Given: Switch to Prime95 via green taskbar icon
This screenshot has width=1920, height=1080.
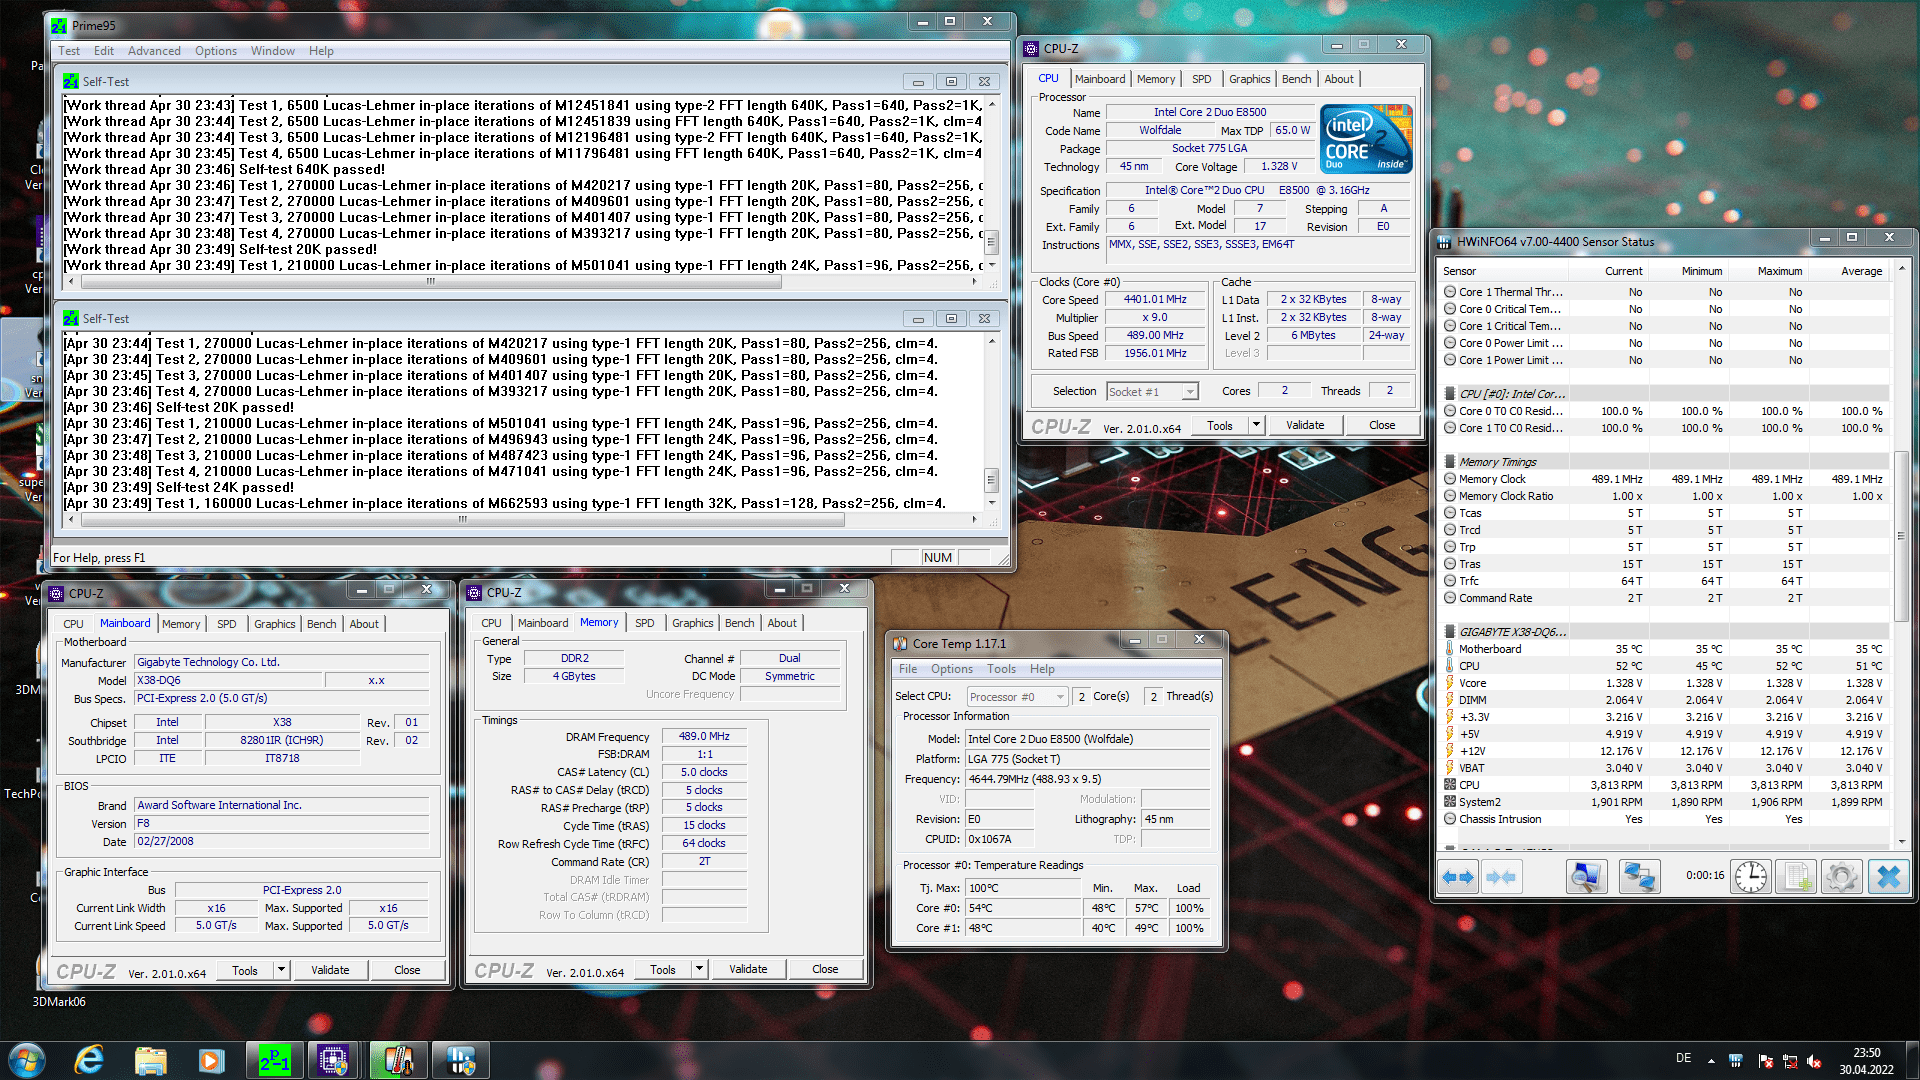Looking at the screenshot, I should pyautogui.click(x=274, y=1059).
